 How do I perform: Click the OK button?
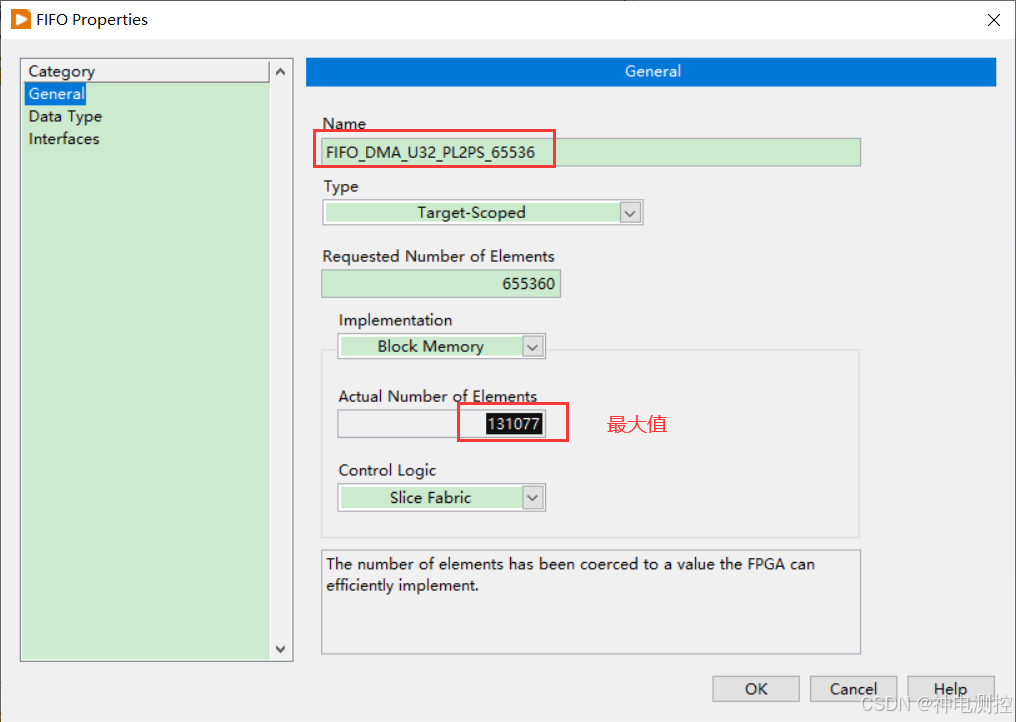pyautogui.click(x=756, y=688)
